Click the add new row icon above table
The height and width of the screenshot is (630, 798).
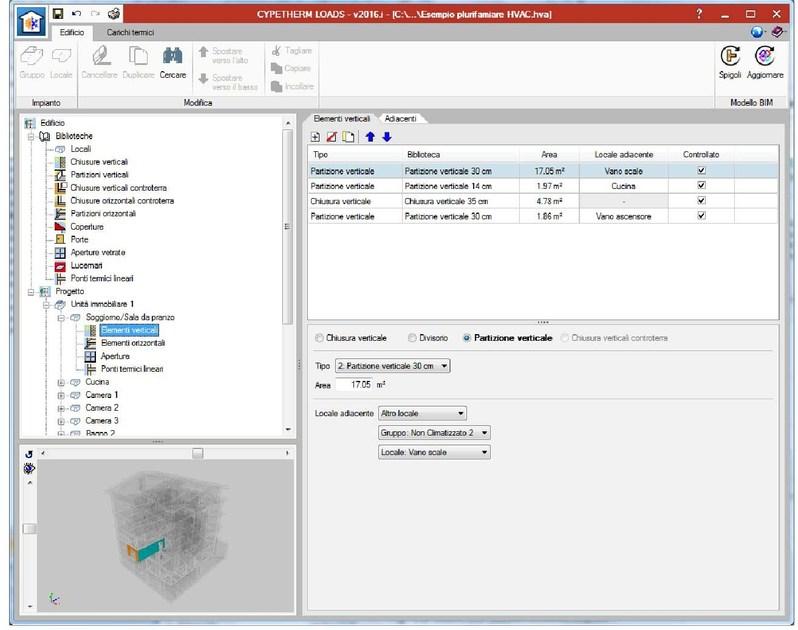click(x=316, y=137)
